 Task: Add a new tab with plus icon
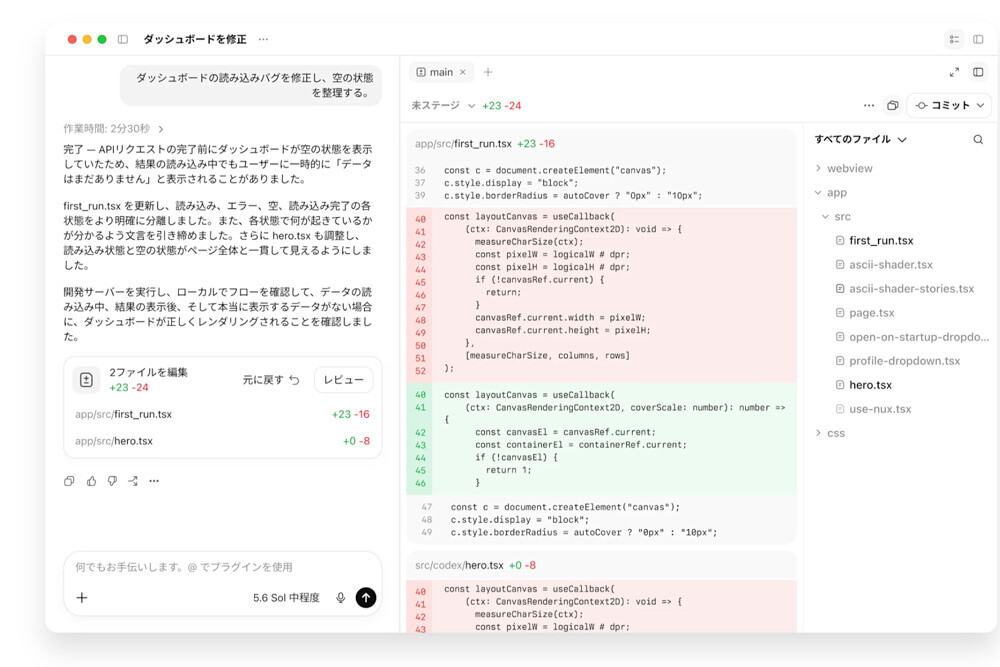(x=488, y=73)
